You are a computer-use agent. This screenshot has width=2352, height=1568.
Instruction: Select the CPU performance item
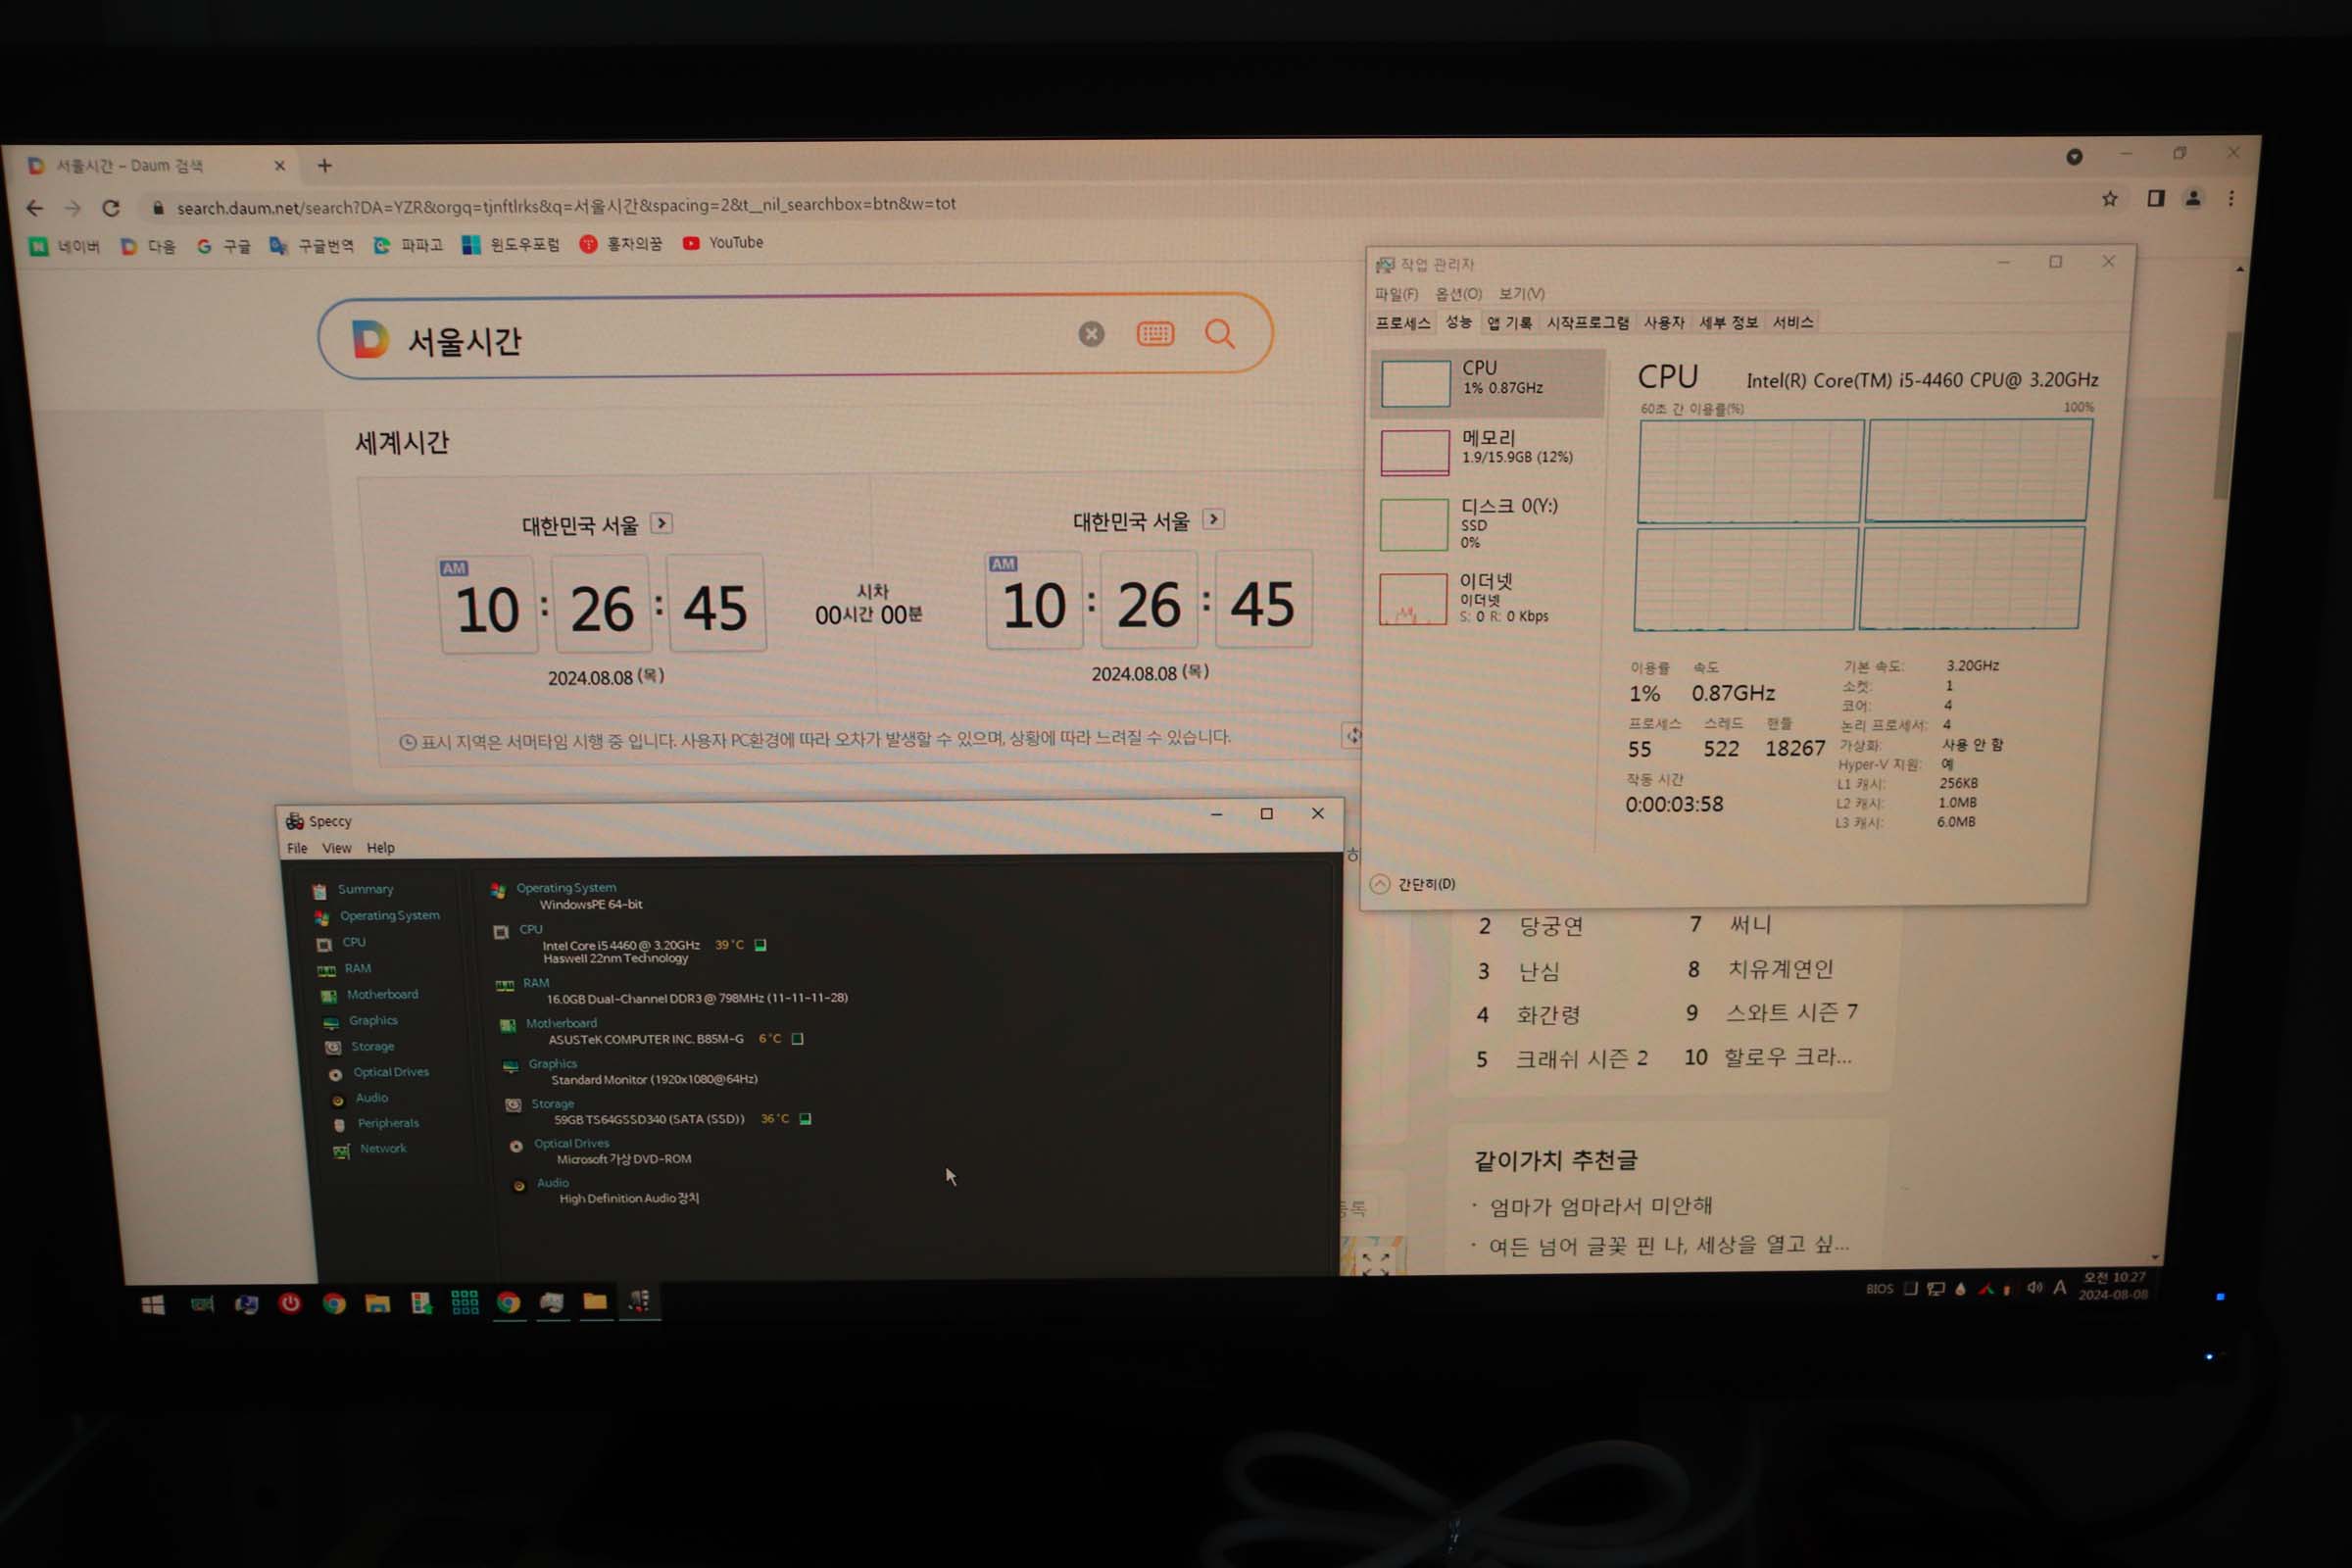1488,382
